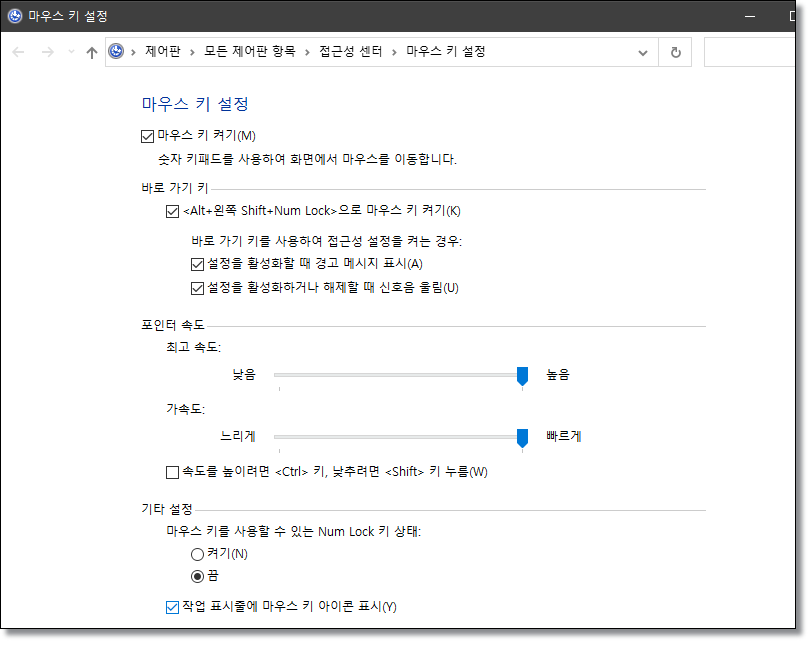Toggle 마우스 키 켜기(M) checkbox
The image size is (808, 656).
pos(147,136)
